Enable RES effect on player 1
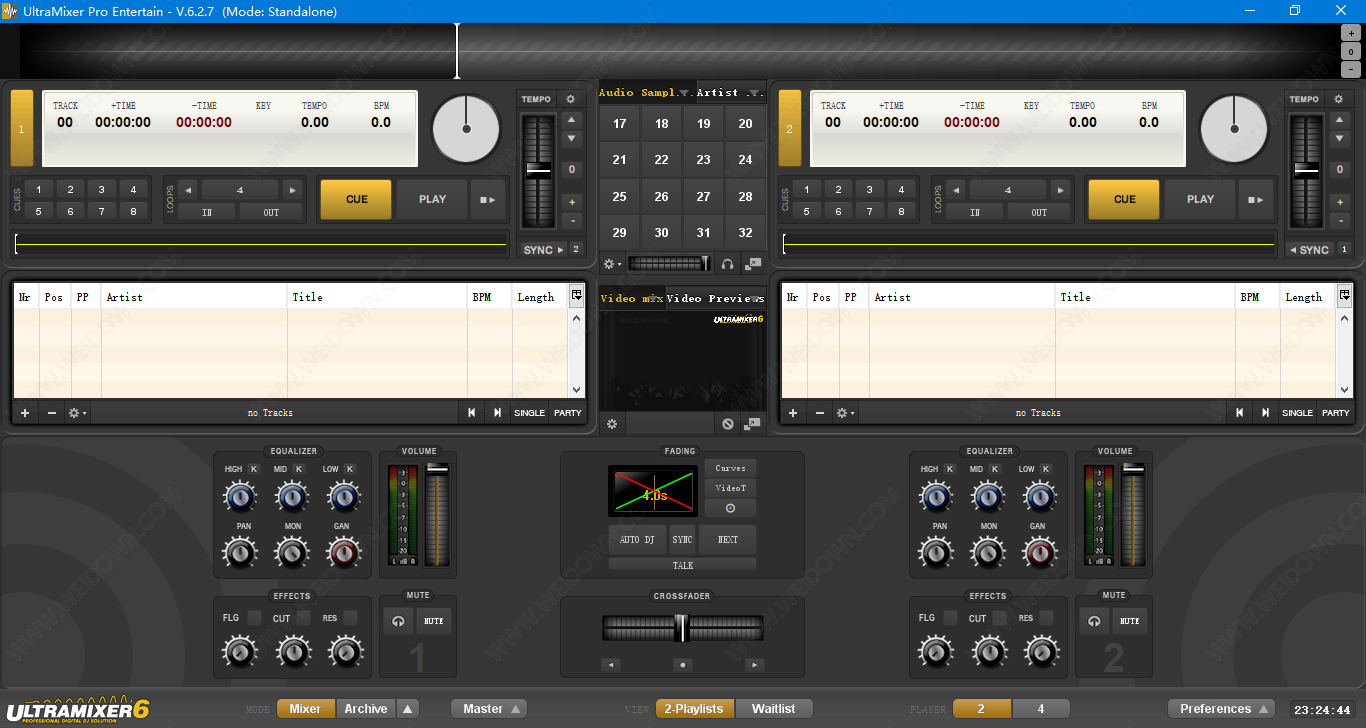Viewport: 1366px width, 728px height. pyautogui.click(x=350, y=618)
